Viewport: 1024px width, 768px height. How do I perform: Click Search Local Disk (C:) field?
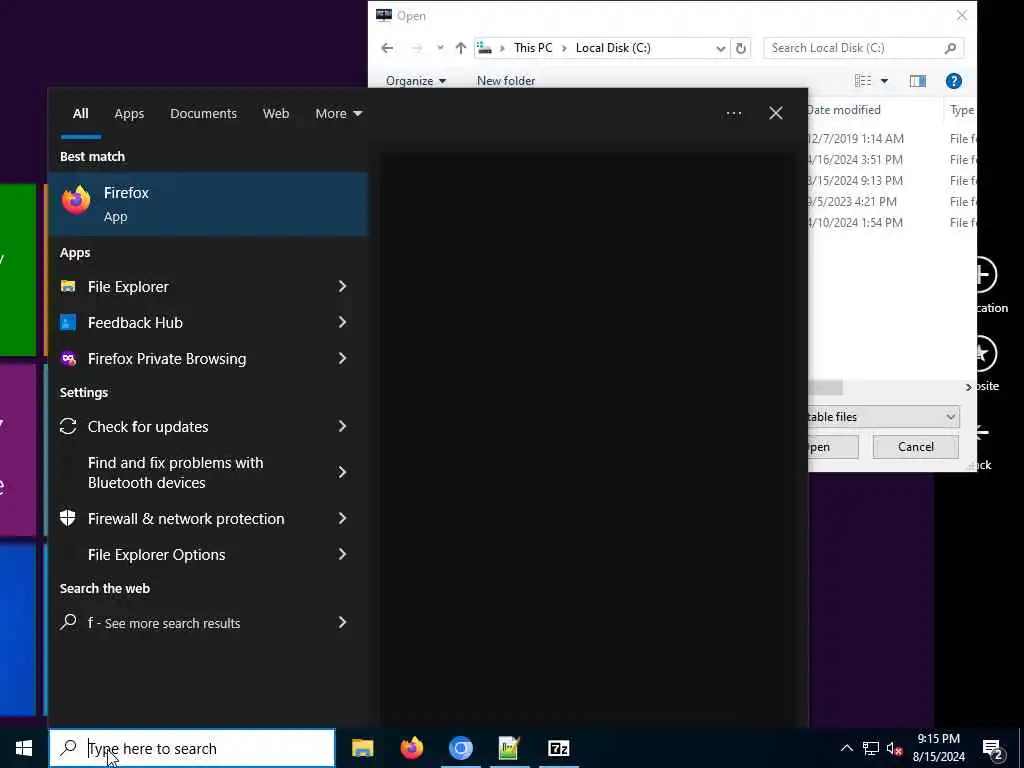pyautogui.click(x=863, y=48)
